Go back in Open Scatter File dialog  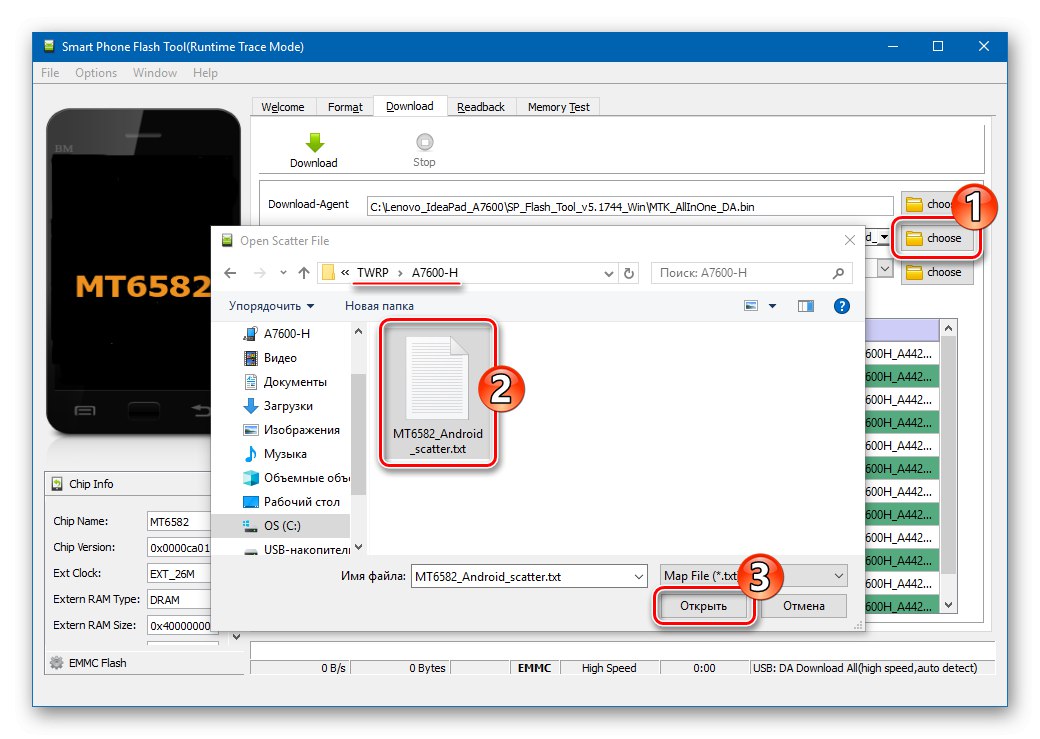pyautogui.click(x=230, y=273)
